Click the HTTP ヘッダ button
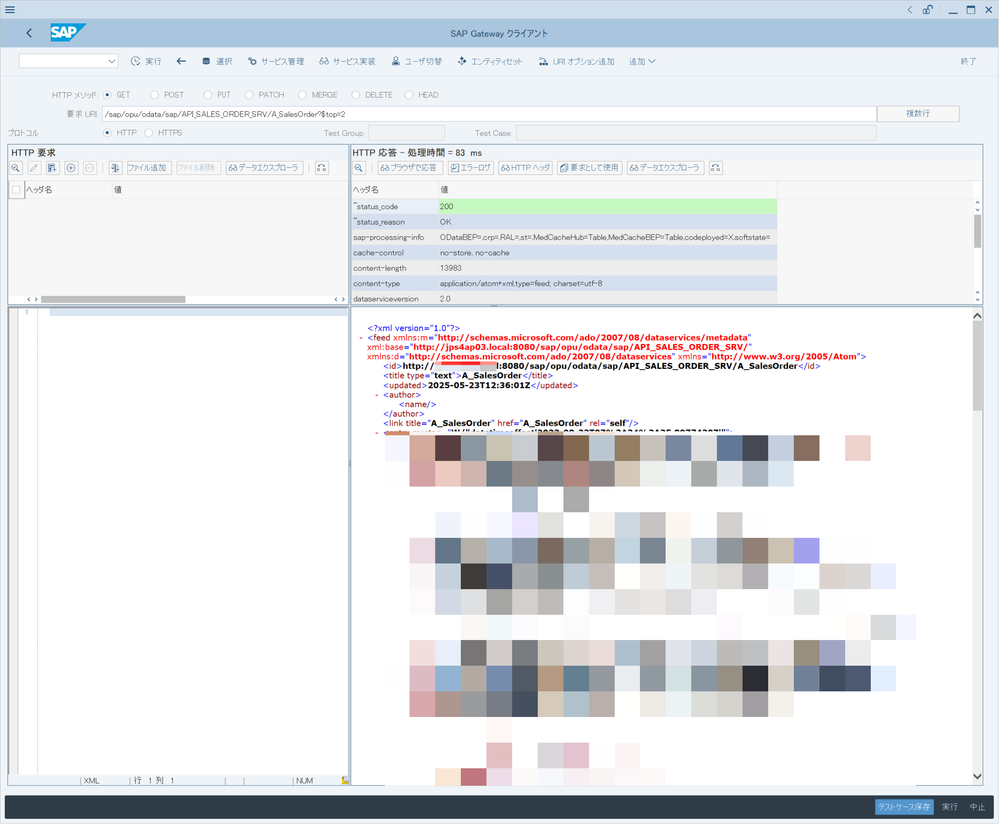 click(x=525, y=168)
